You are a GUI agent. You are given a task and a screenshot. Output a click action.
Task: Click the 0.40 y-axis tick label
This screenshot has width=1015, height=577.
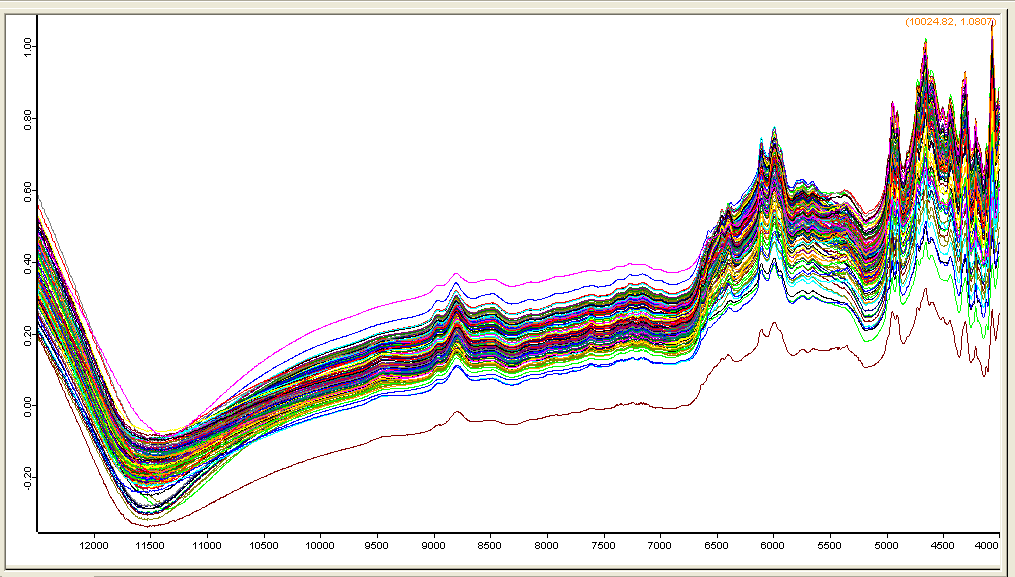click(x=27, y=262)
